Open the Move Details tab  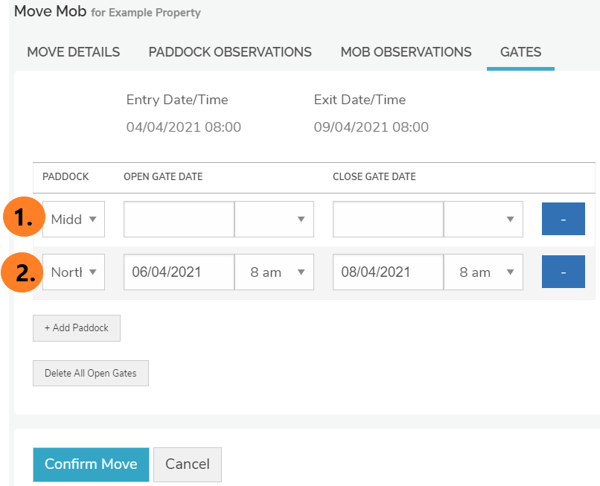pyautogui.click(x=73, y=52)
